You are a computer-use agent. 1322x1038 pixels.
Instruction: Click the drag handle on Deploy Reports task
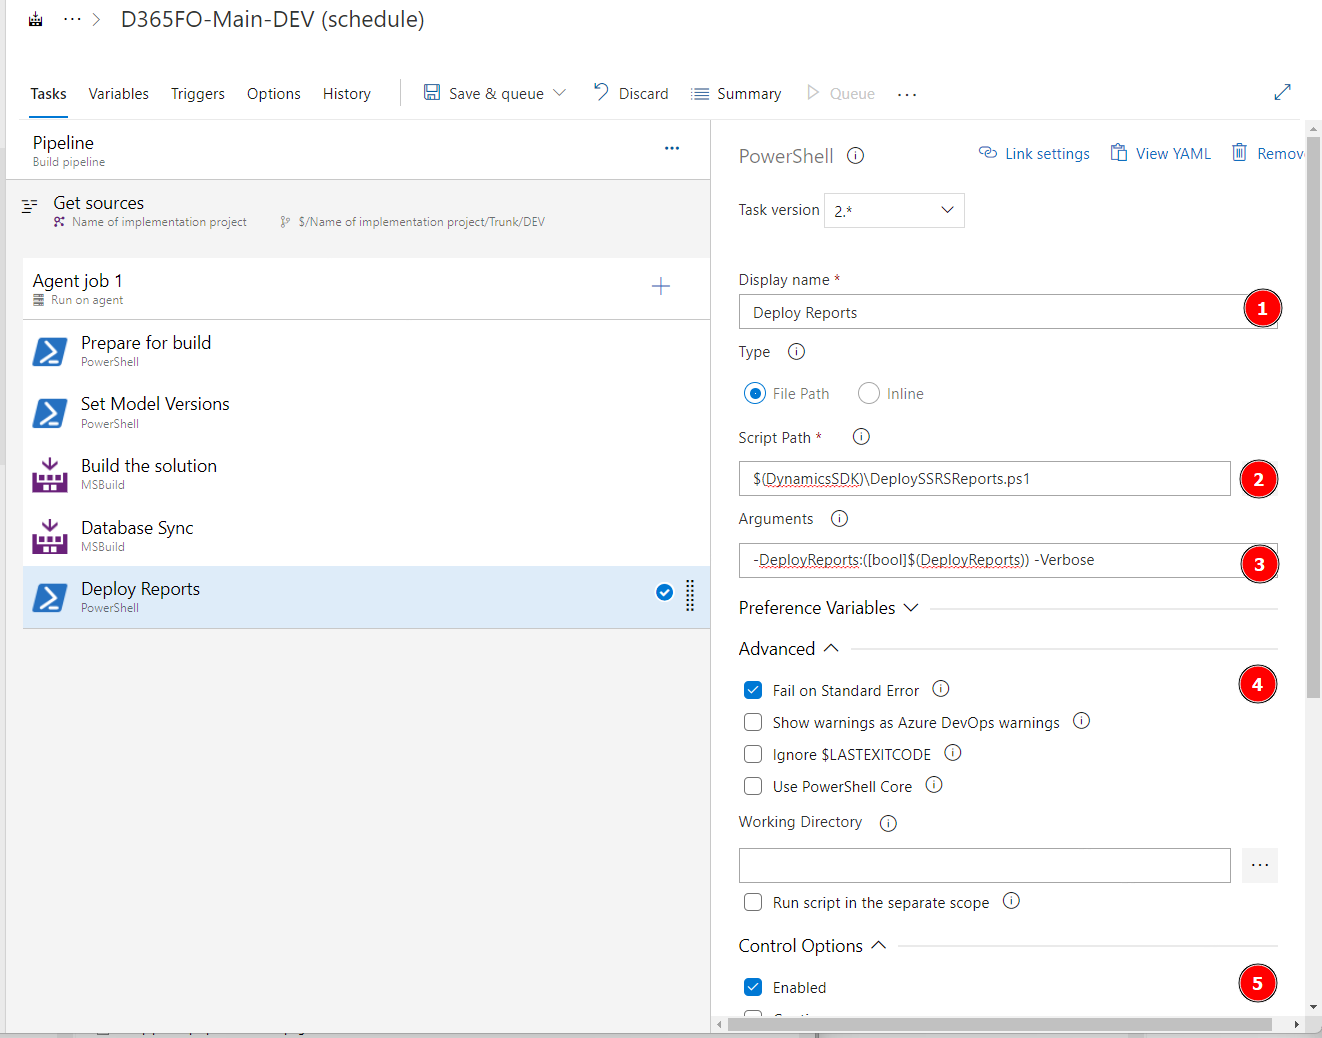690,596
